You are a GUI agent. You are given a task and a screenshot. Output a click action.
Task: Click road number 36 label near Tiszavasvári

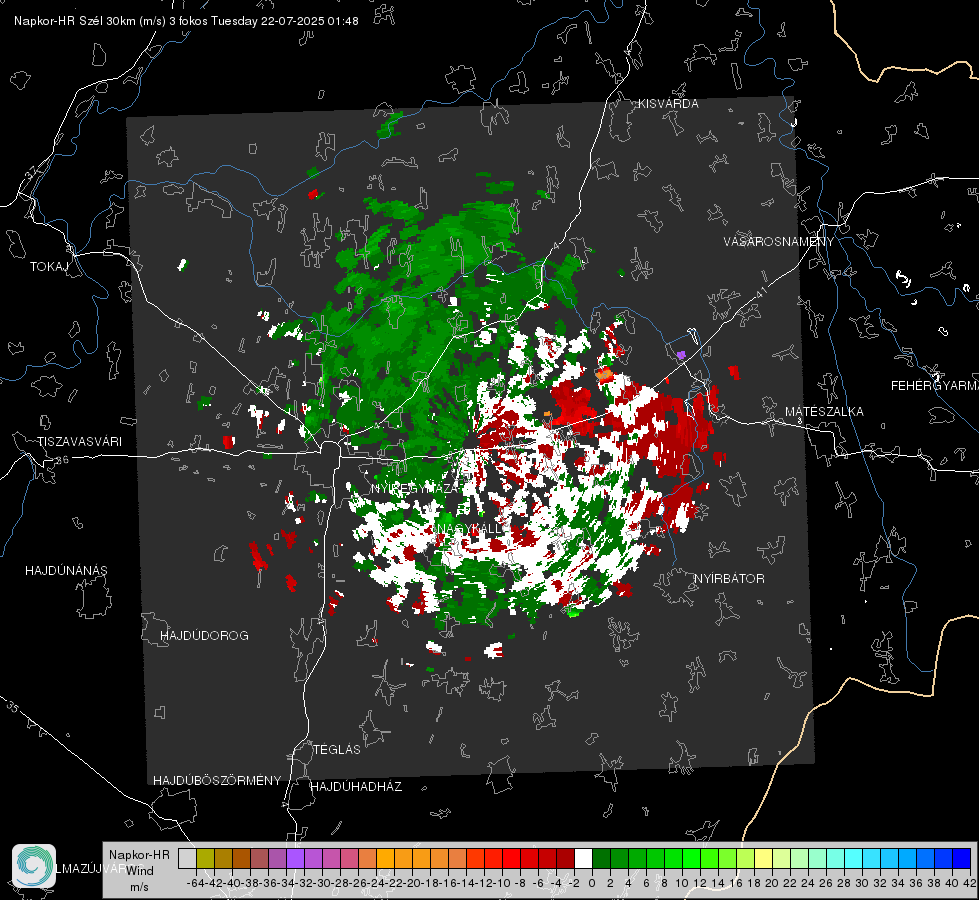[62, 460]
